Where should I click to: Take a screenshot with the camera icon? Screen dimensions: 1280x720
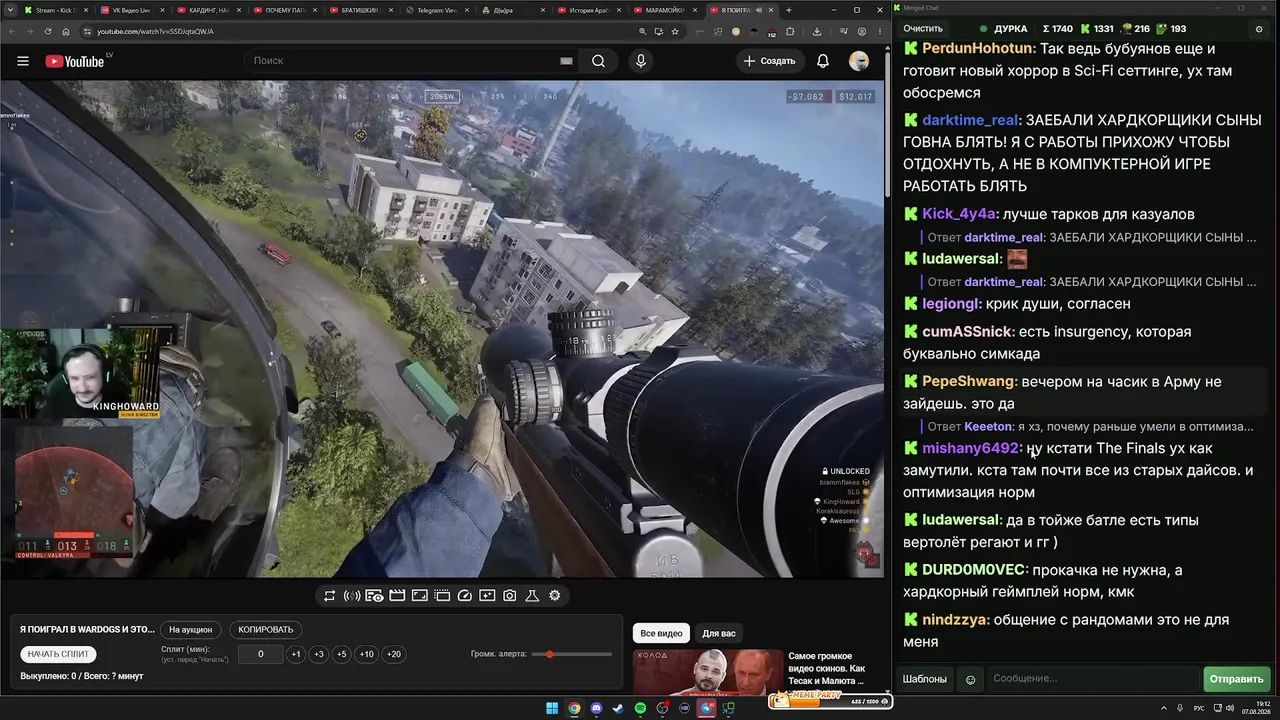tap(510, 596)
